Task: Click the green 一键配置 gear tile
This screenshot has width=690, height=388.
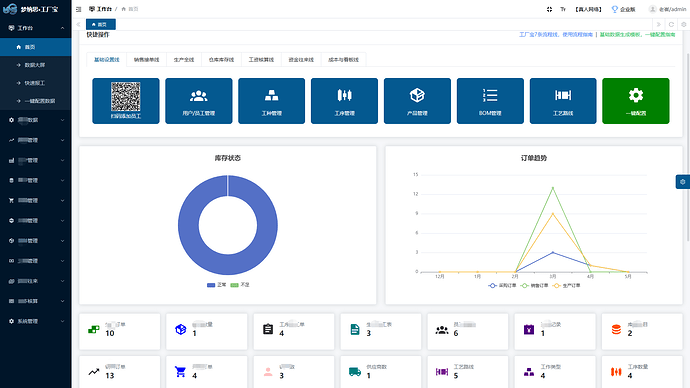Action: click(636, 101)
